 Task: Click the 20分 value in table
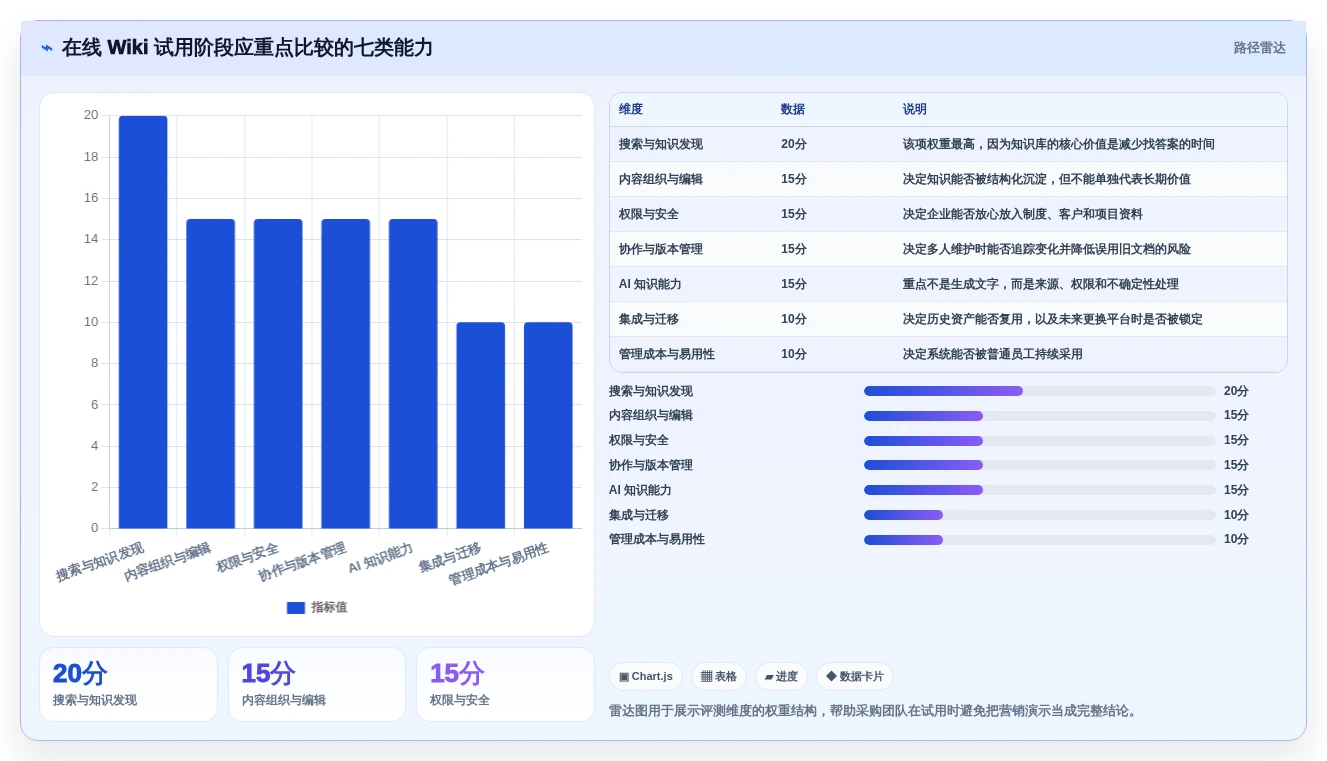[x=794, y=144]
